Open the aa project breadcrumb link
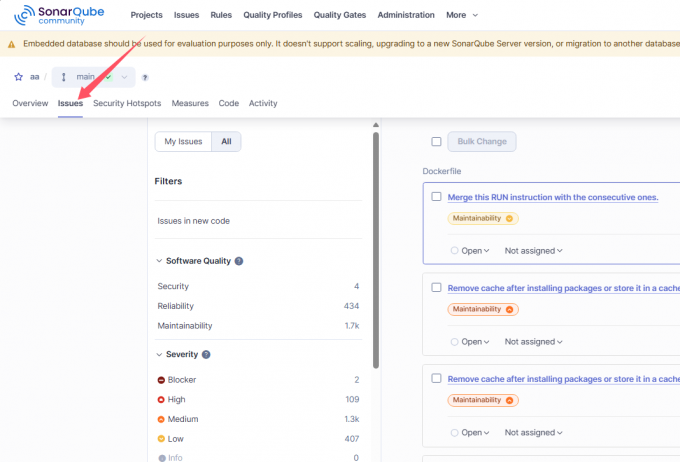 pos(34,77)
